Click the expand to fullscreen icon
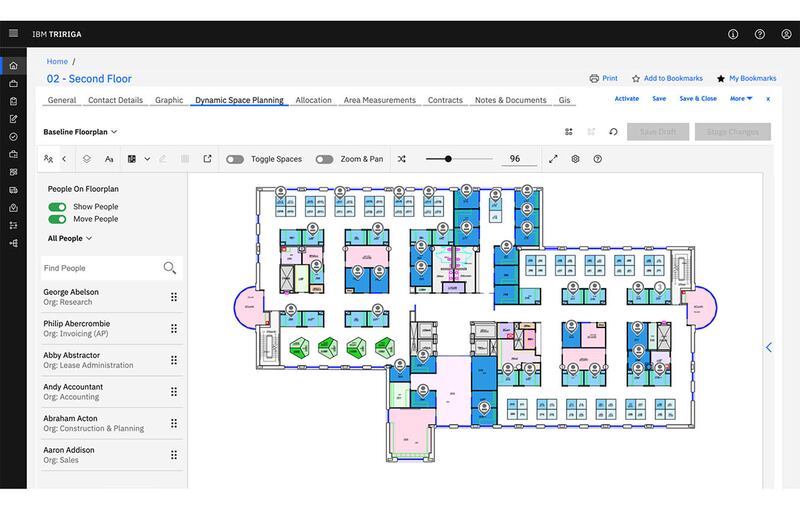The image size is (800, 531). (553, 159)
